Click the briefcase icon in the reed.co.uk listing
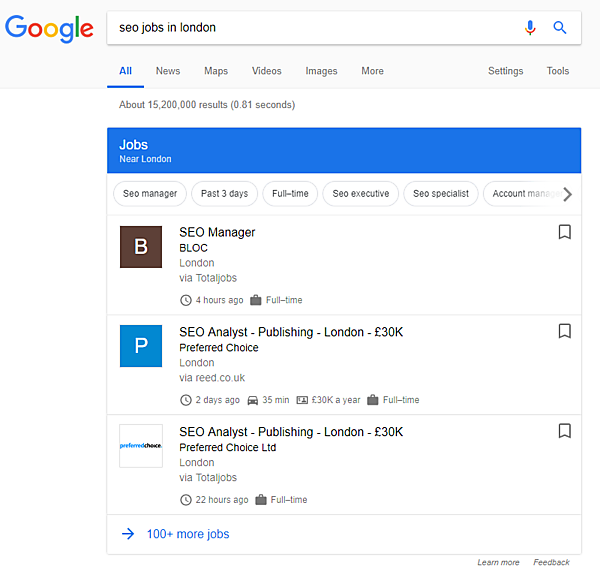Viewport: 600px width, 575px height. [372, 400]
